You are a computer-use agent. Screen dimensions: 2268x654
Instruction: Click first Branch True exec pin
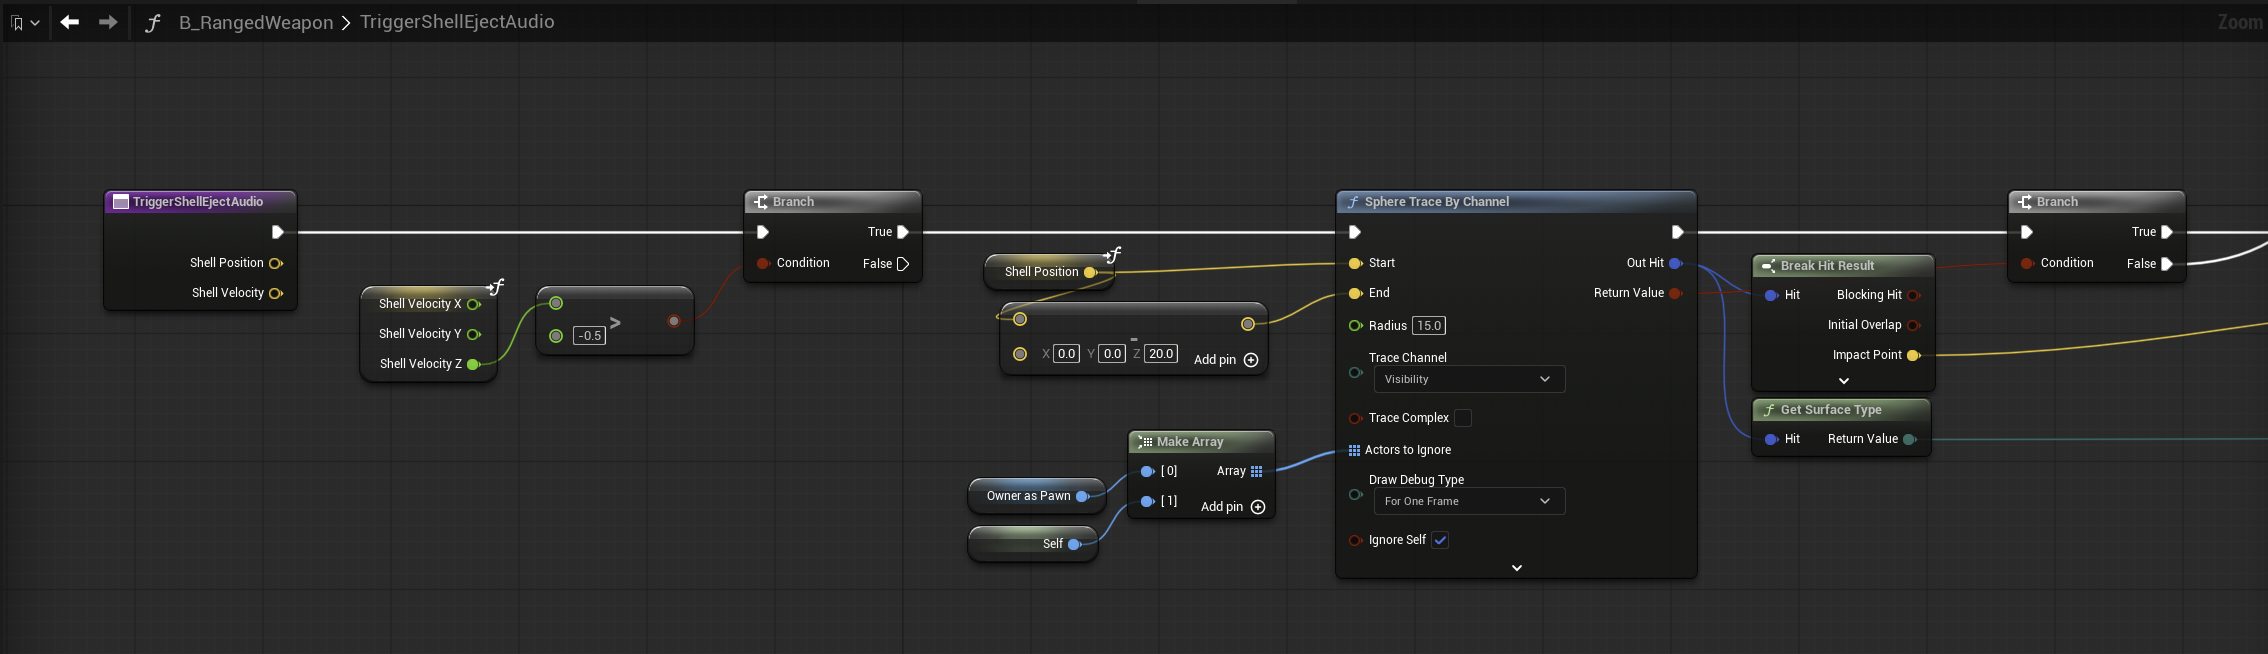[903, 232]
